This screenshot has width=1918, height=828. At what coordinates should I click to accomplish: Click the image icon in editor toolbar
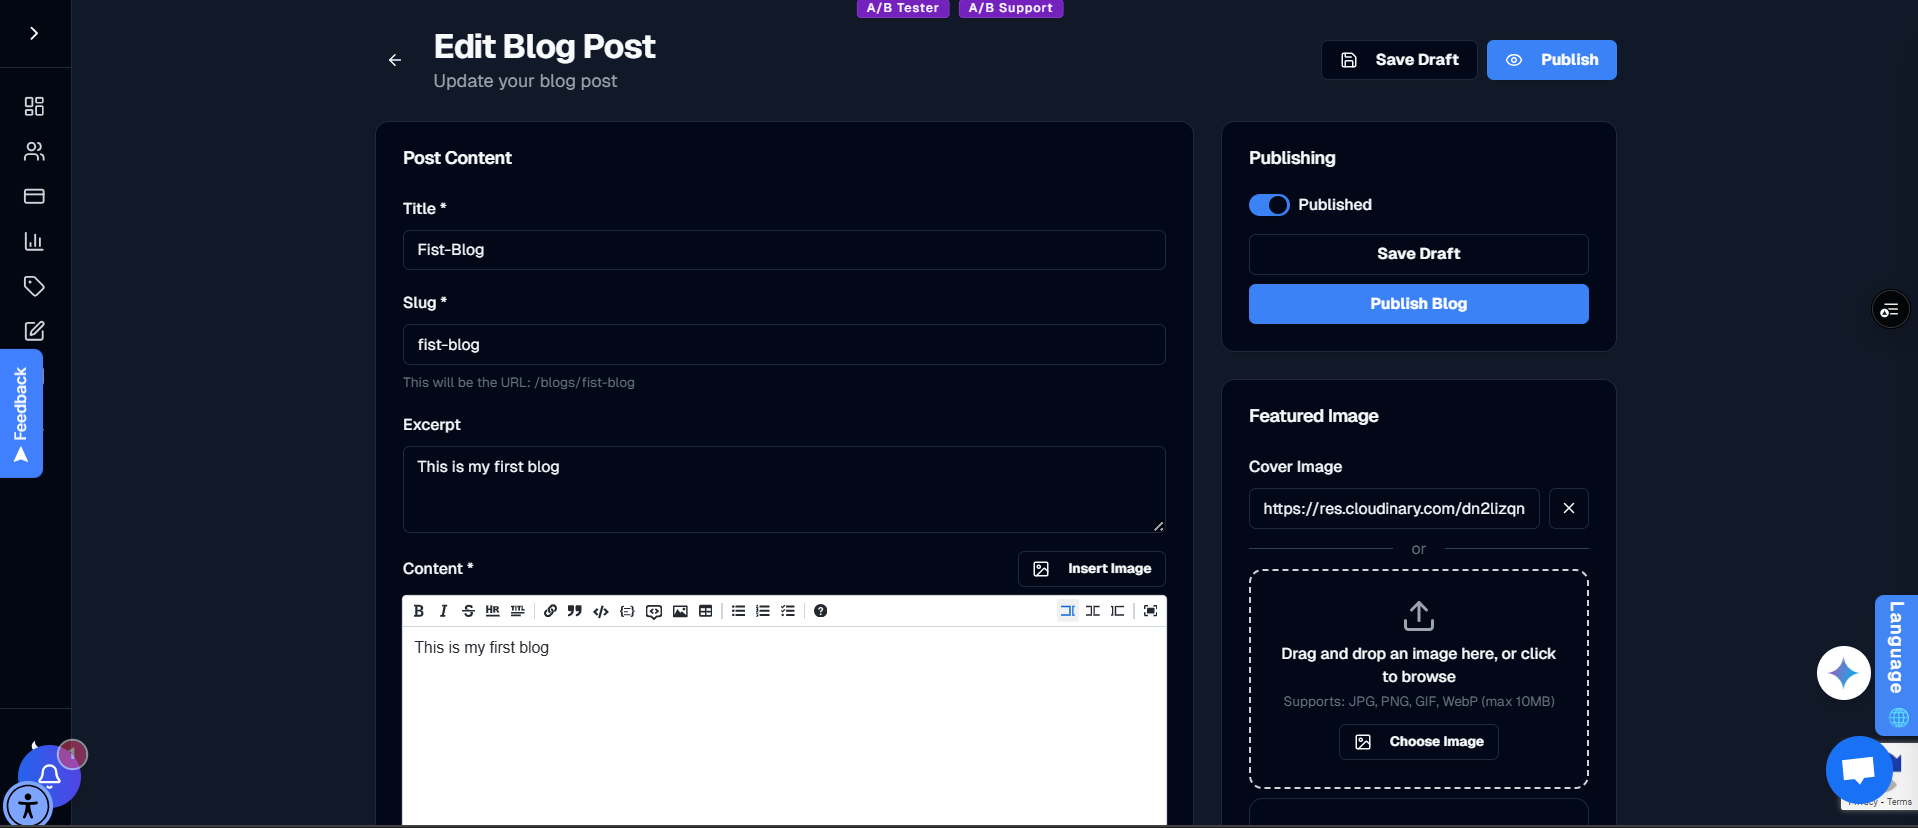[x=680, y=611]
